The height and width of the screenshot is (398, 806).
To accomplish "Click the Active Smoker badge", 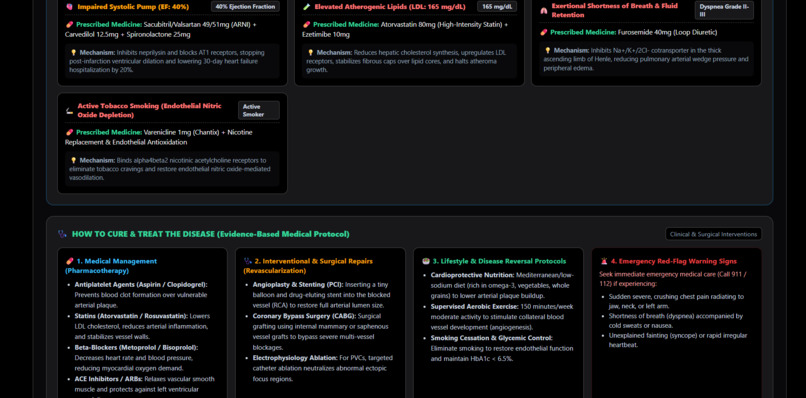I will coord(259,110).
